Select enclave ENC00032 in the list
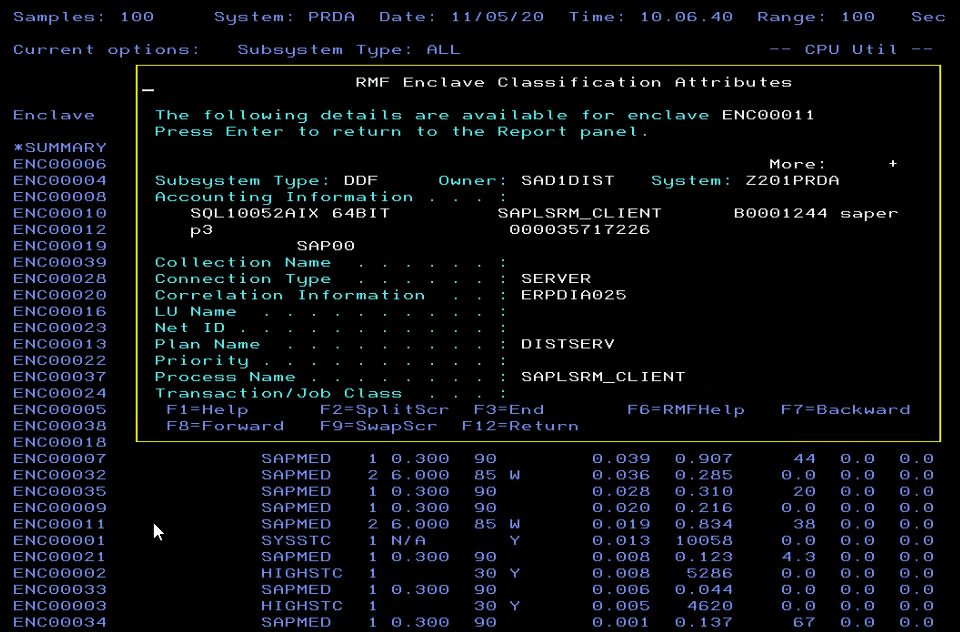This screenshot has height=632, width=960. pyautogui.click(x=59, y=475)
